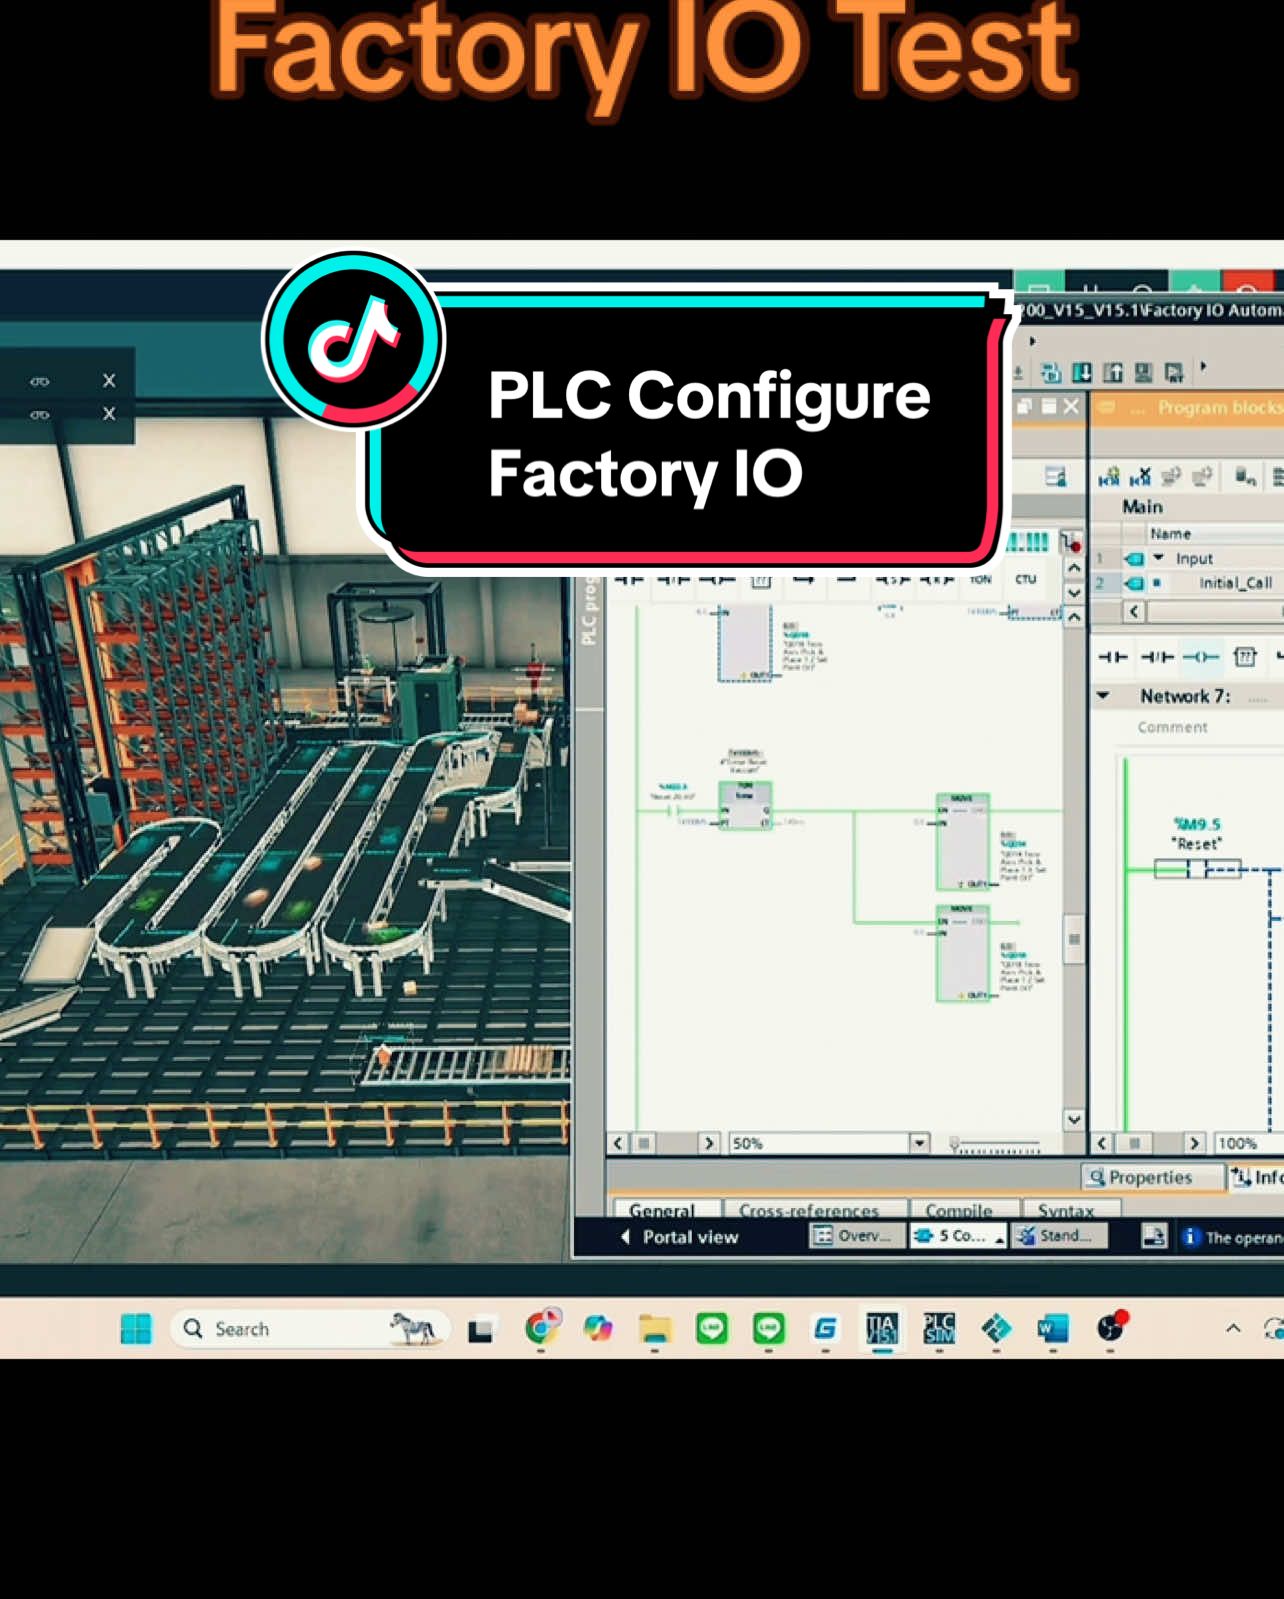The image size is (1284, 1599).
Task: Click the Program blocks breadcrumb
Action: pyautogui.click(x=1220, y=407)
